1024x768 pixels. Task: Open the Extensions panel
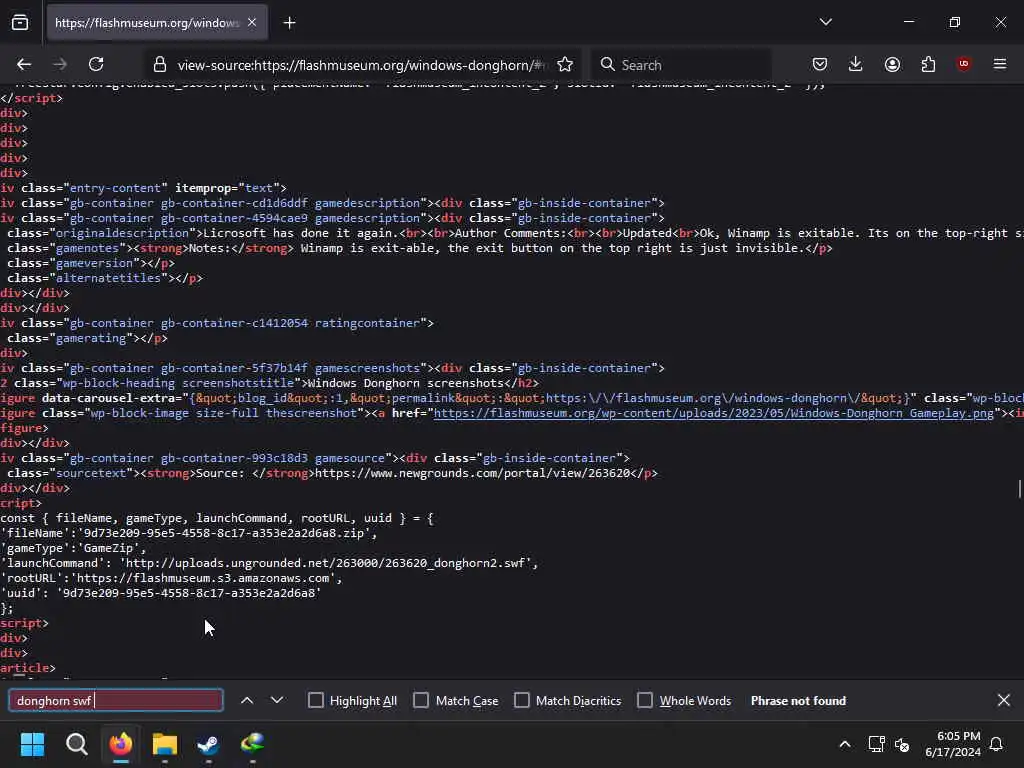pos(928,64)
